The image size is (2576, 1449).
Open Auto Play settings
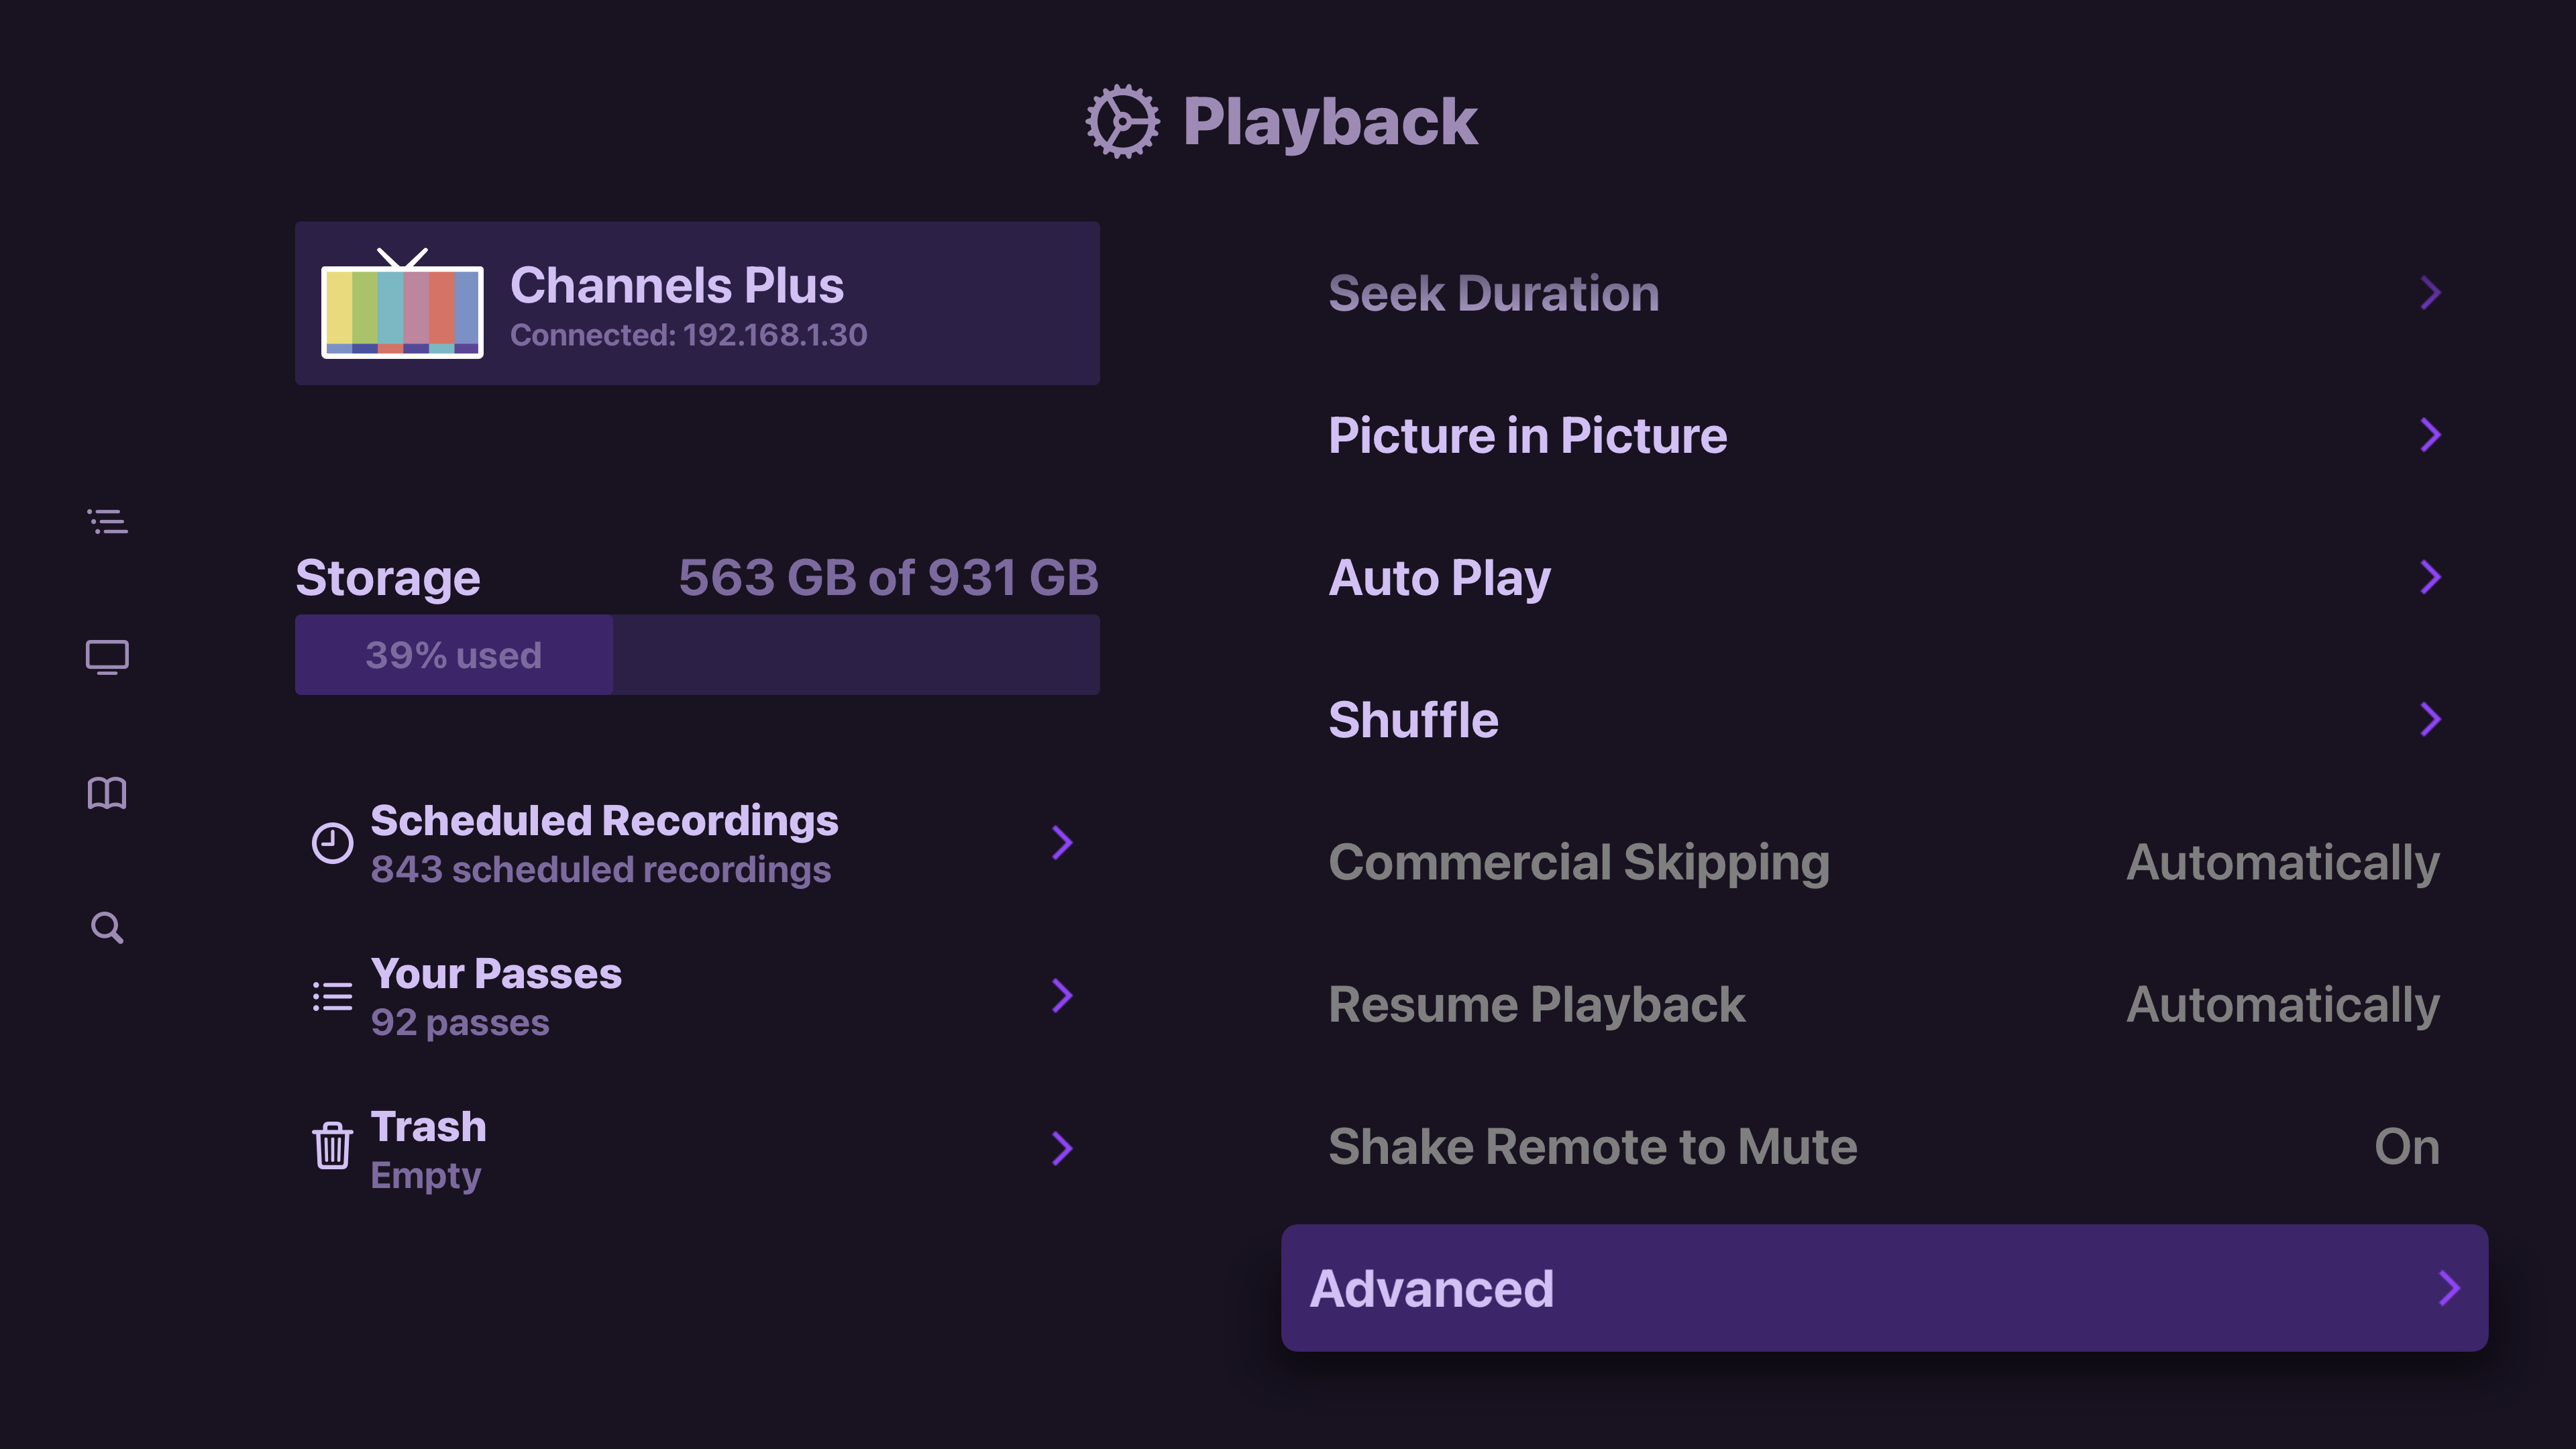1884,577
